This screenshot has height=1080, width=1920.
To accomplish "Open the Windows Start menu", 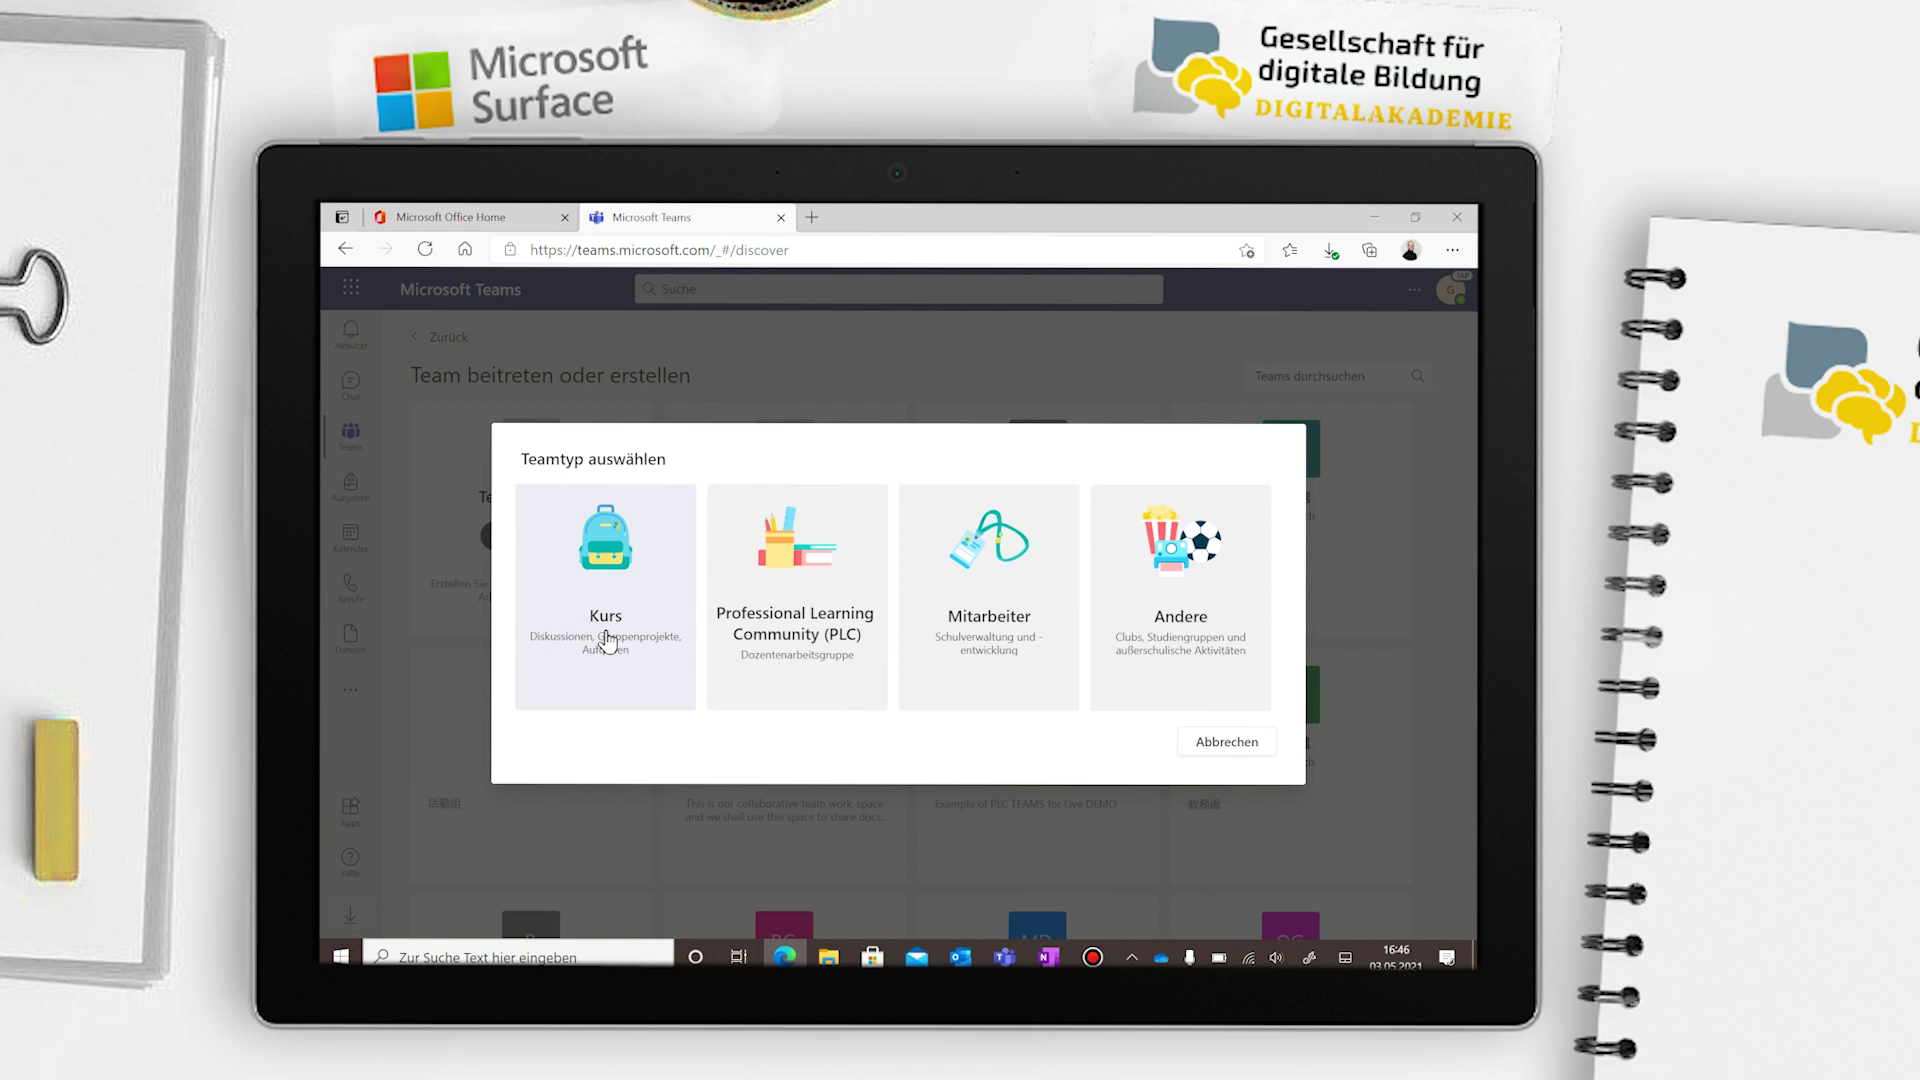I will [341, 957].
